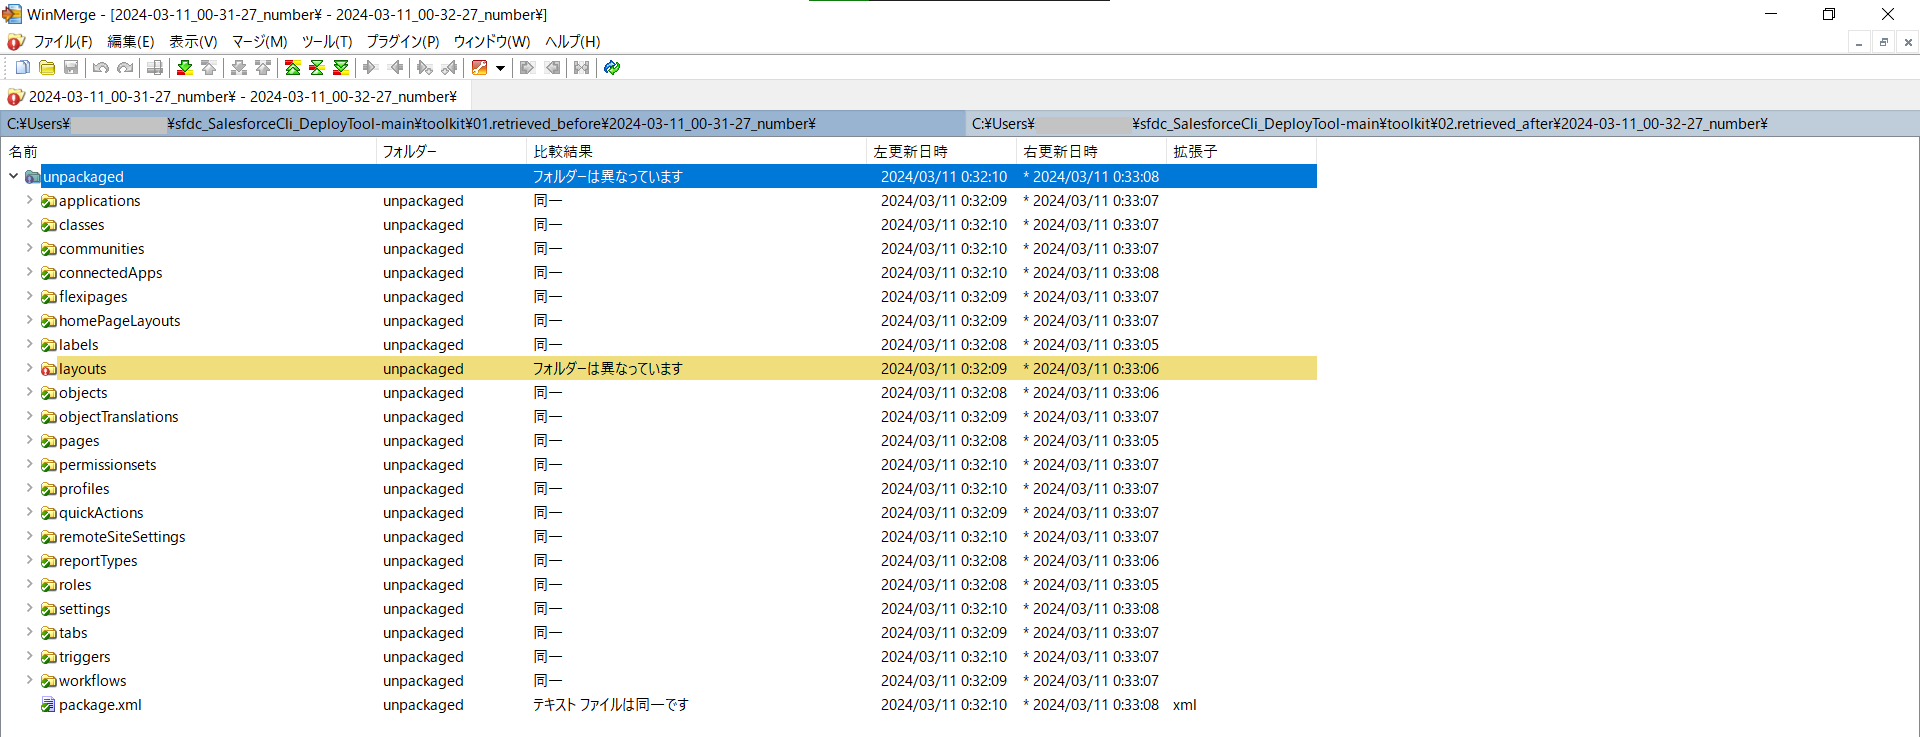Click the New document toolbar icon
Image resolution: width=1920 pixels, height=737 pixels.
[22, 67]
